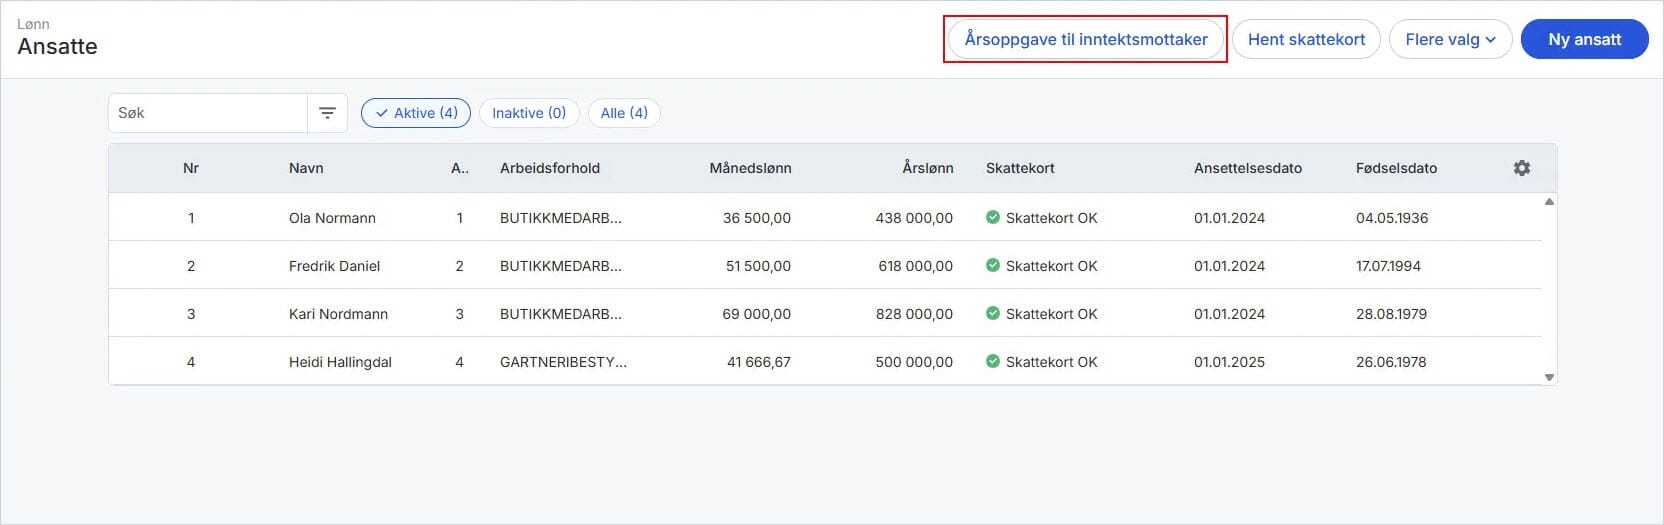The width and height of the screenshot is (1664, 525).
Task: Click BUTIKKMEDARB... cell in Kari Nordmann row
Action: 561,314
